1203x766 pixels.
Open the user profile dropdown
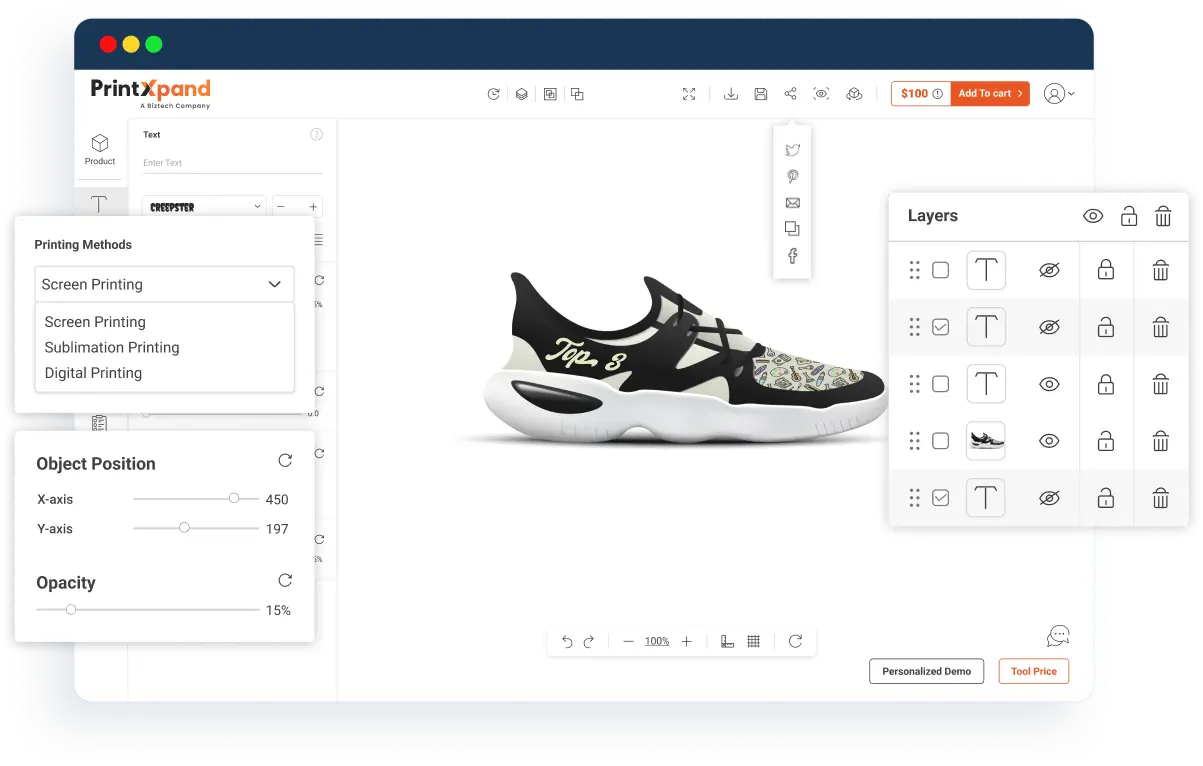(1059, 94)
